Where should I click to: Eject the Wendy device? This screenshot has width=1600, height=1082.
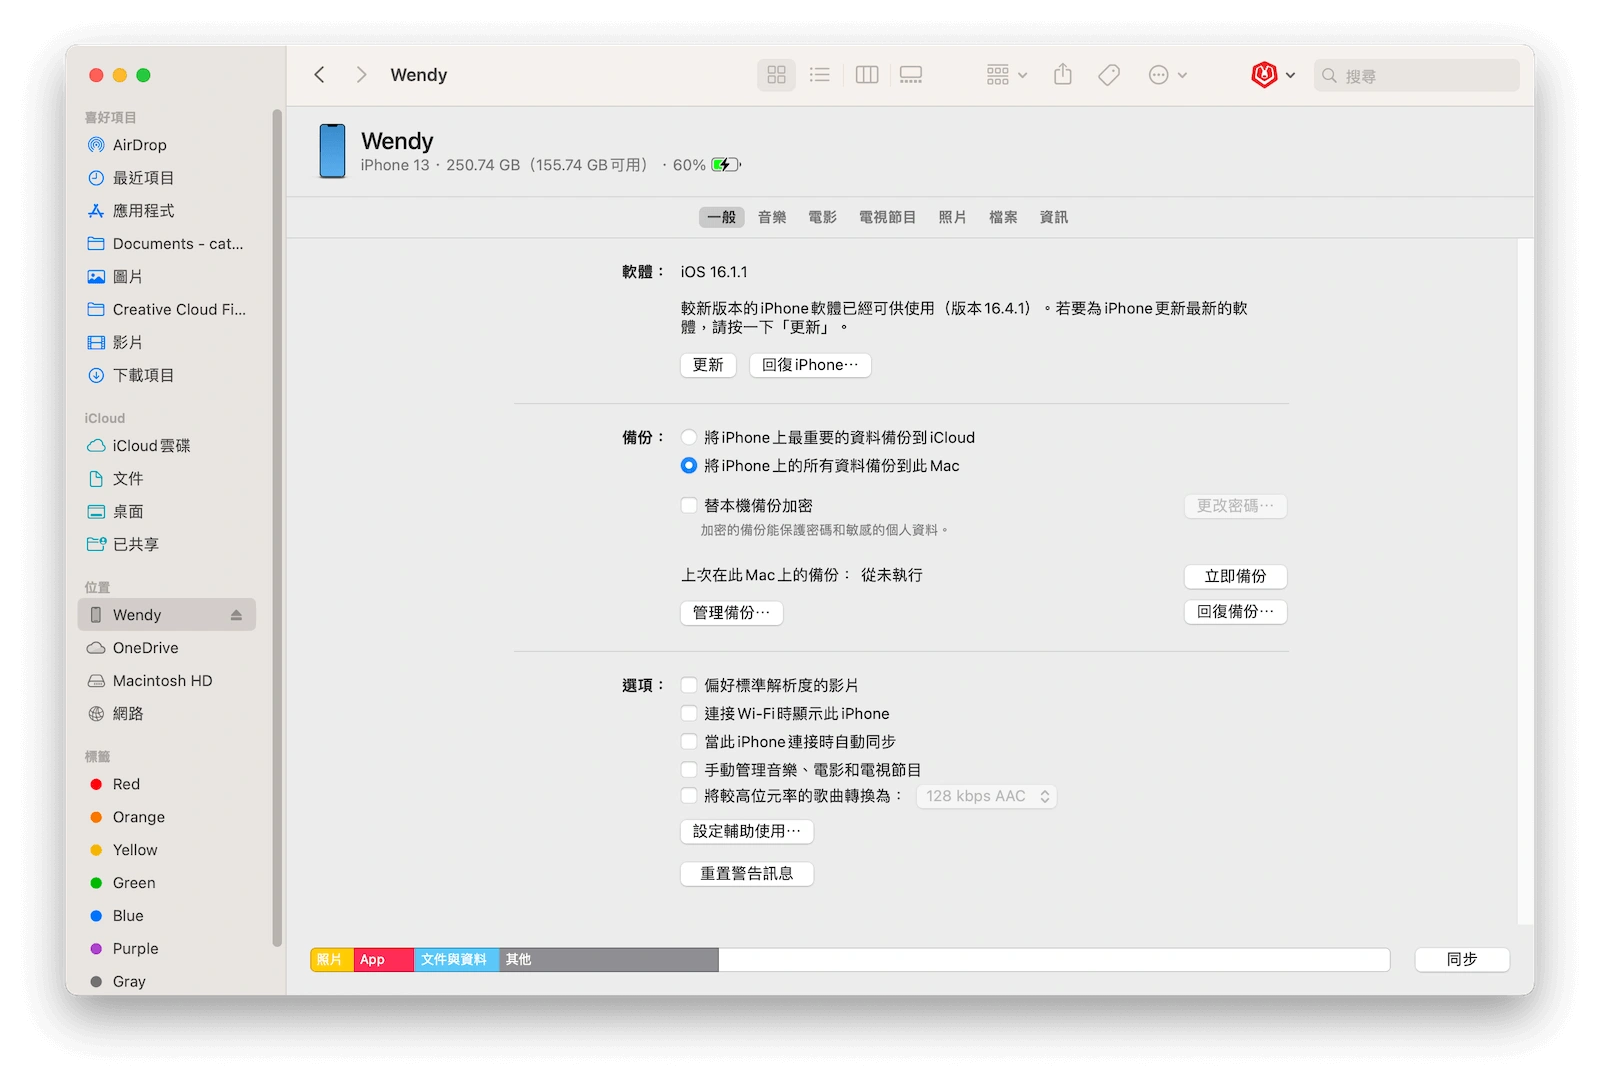pyautogui.click(x=236, y=615)
